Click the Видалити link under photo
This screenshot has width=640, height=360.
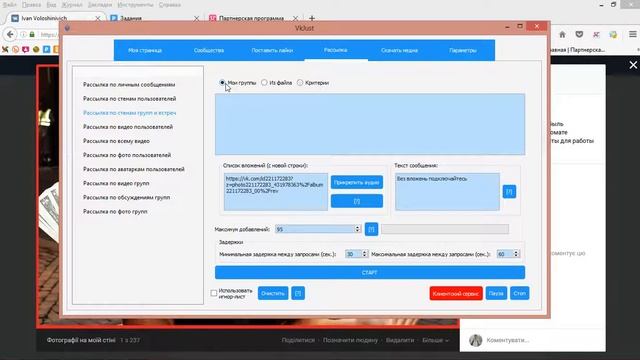point(400,340)
